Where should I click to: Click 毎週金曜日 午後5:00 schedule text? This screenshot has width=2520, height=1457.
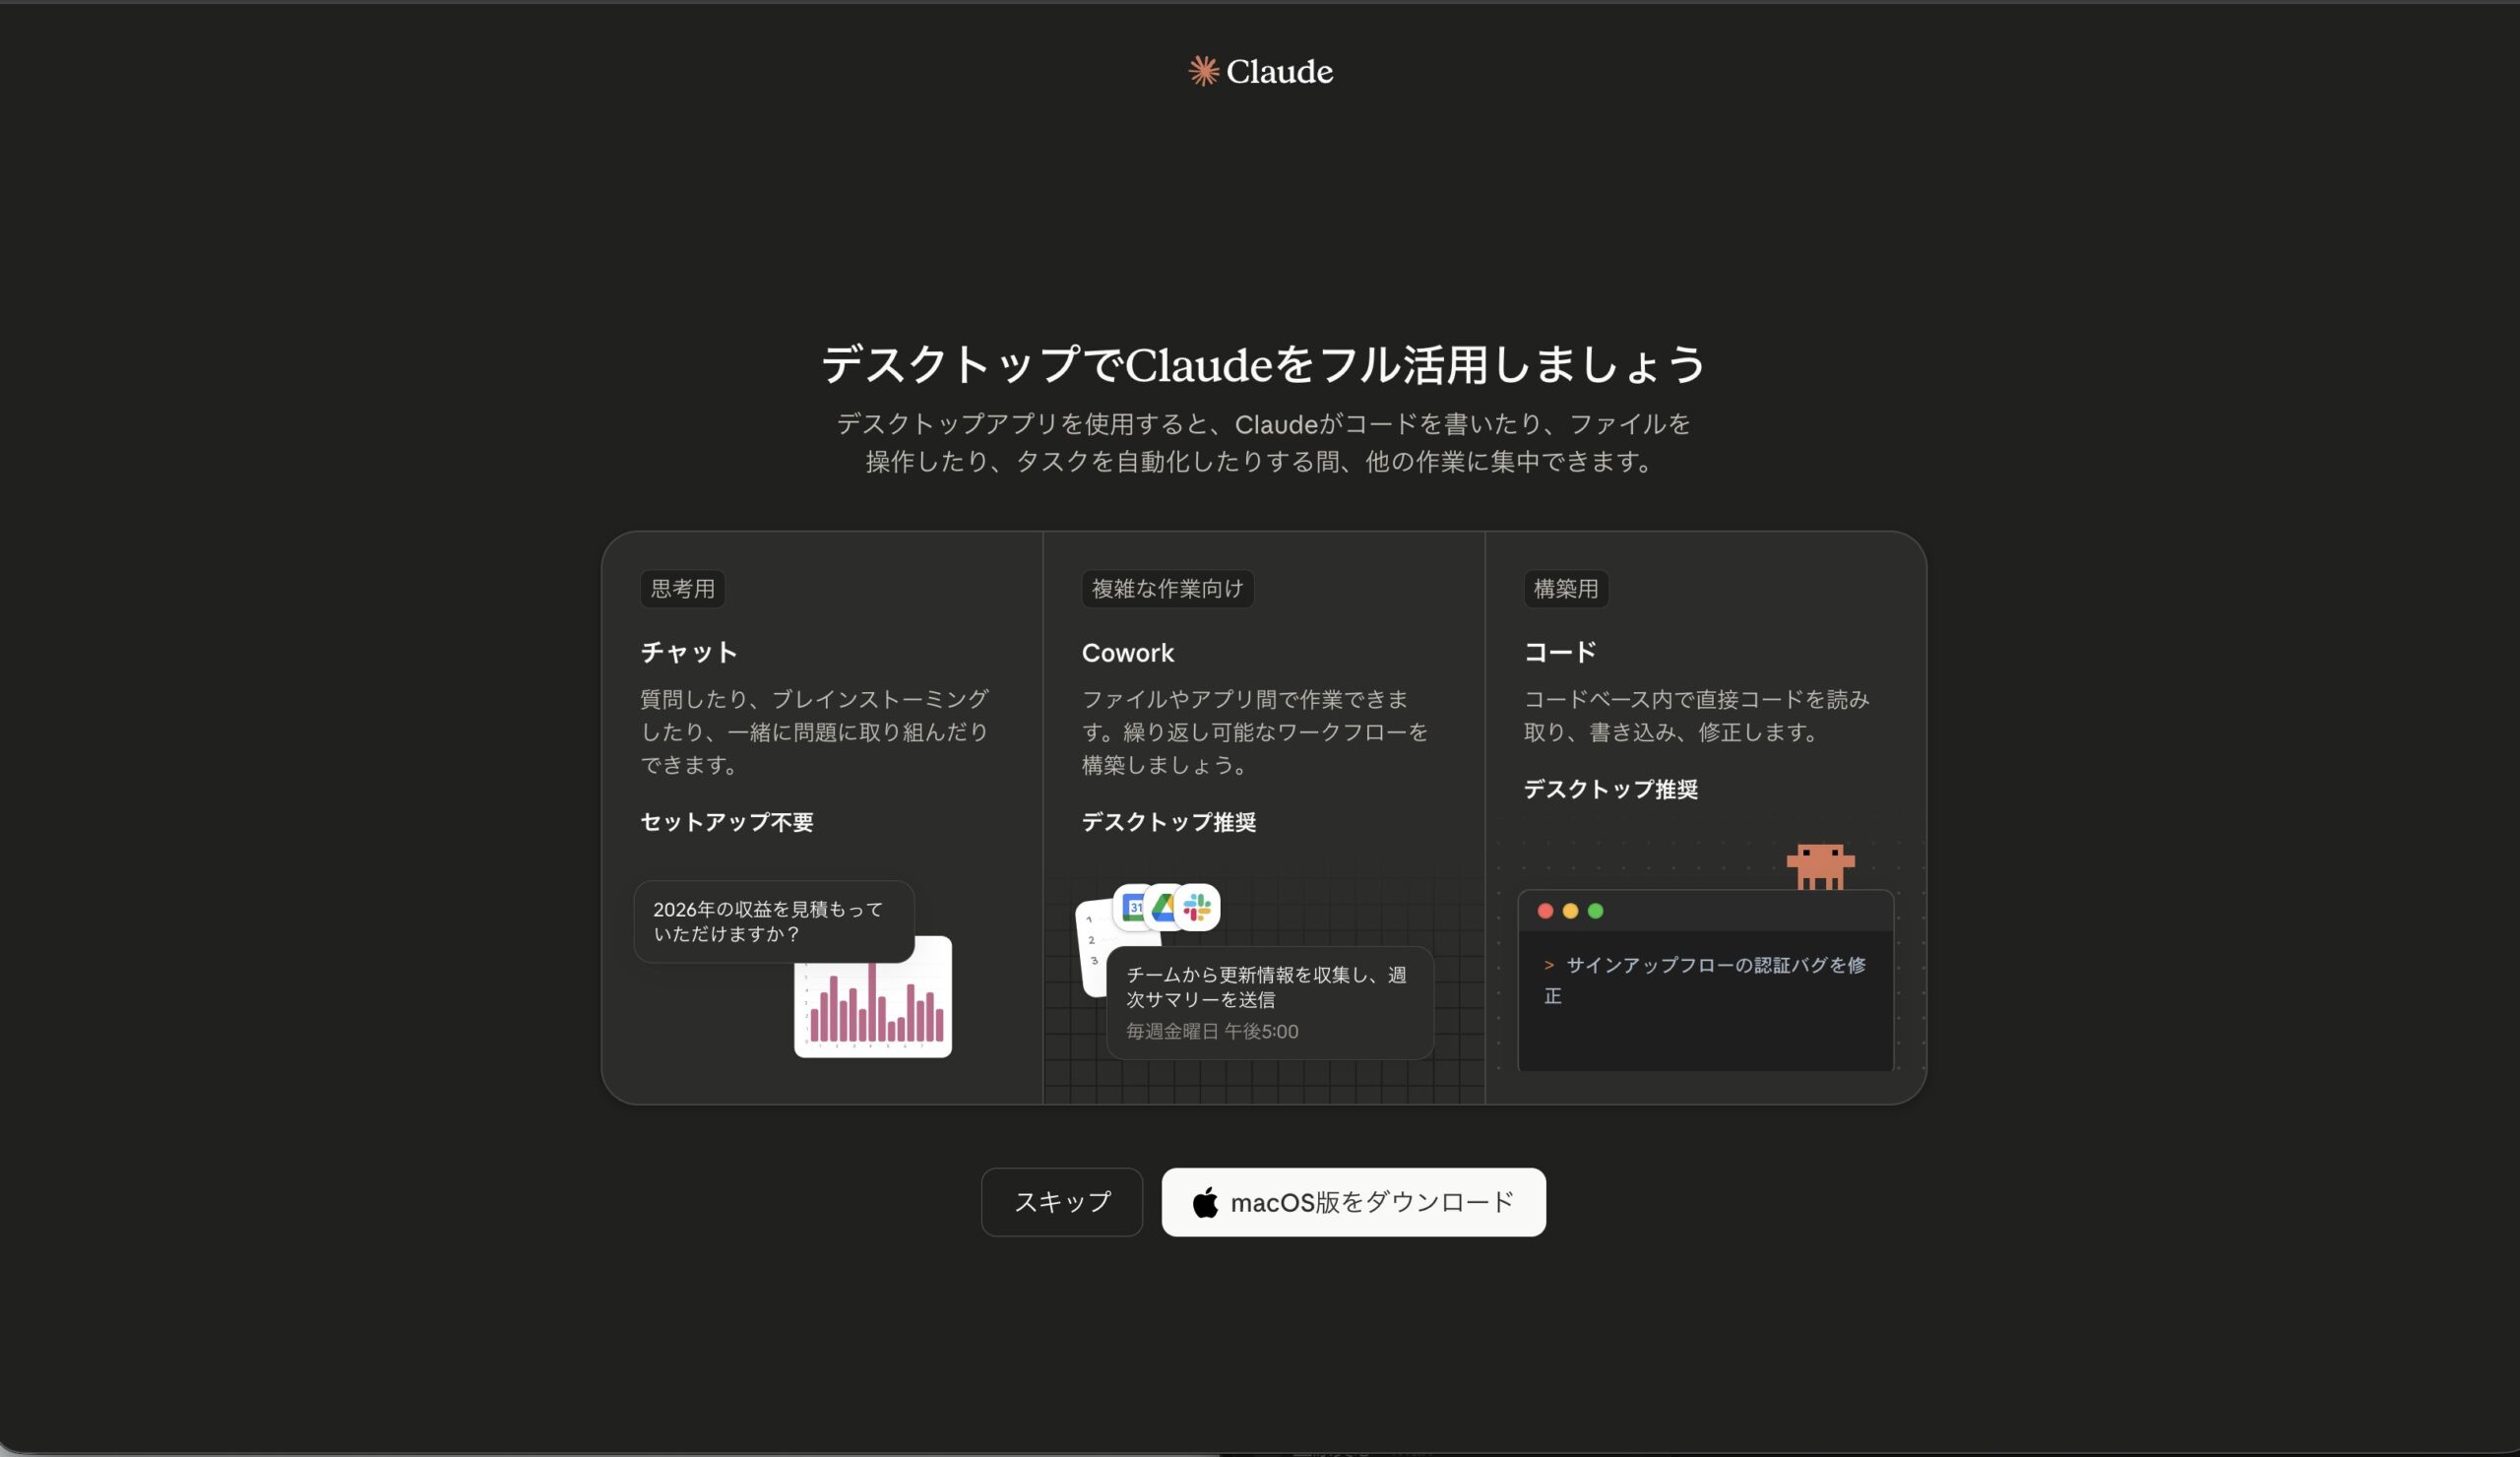coord(1212,1031)
